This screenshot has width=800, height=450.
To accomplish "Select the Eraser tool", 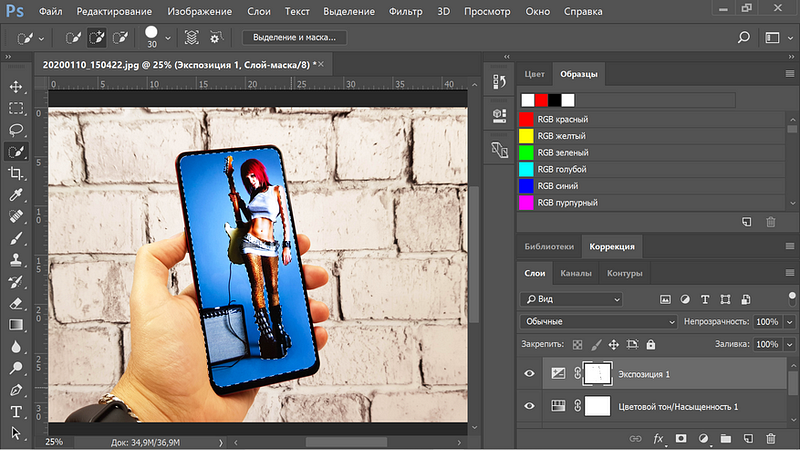I will pos(16,304).
